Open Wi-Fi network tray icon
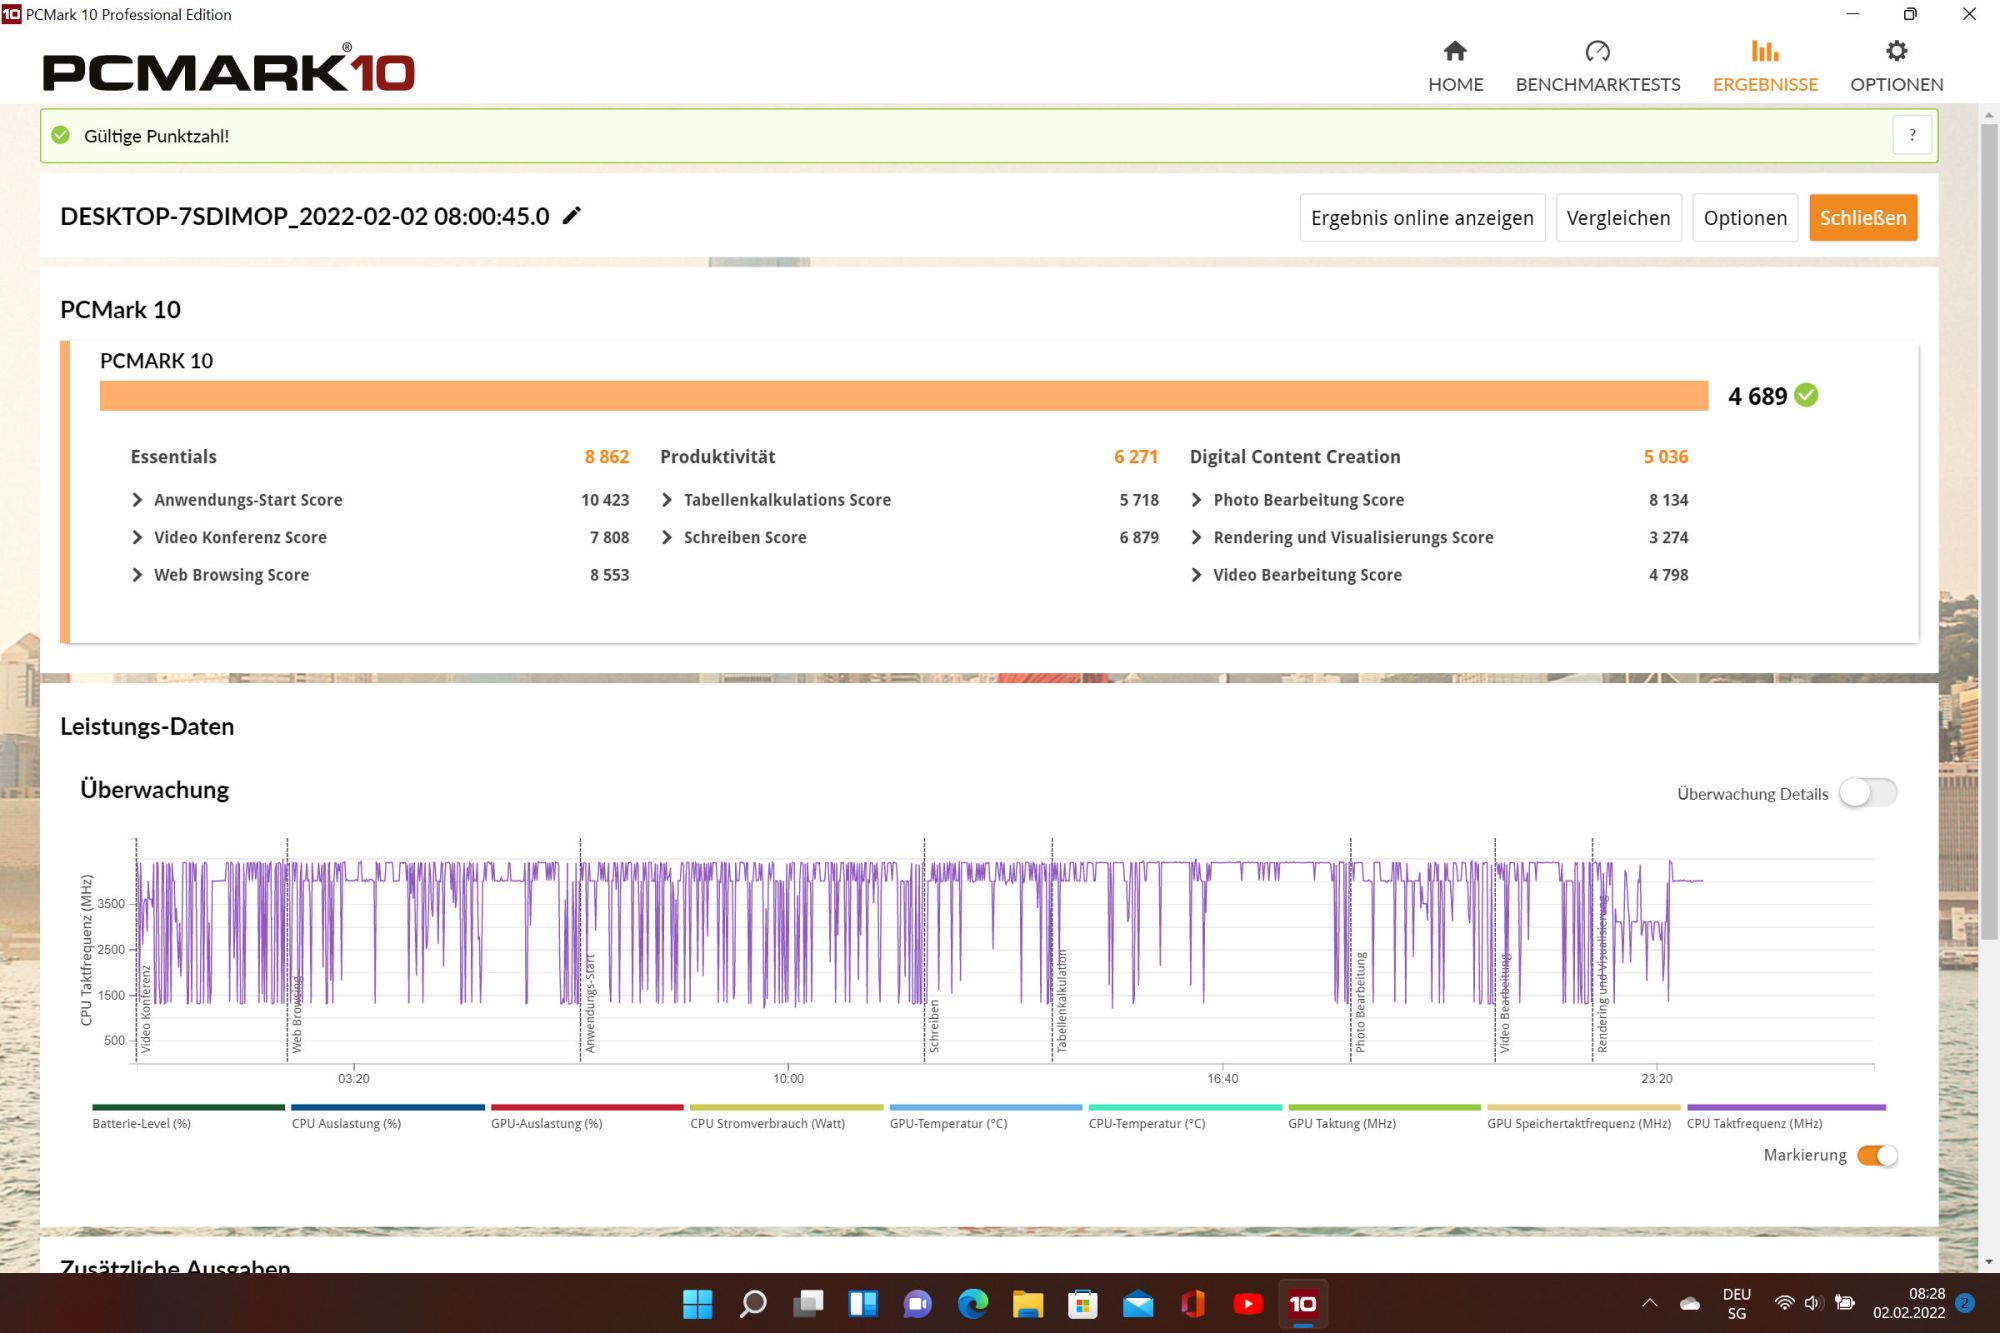Viewport: 2000px width, 1333px height. coord(1784,1303)
